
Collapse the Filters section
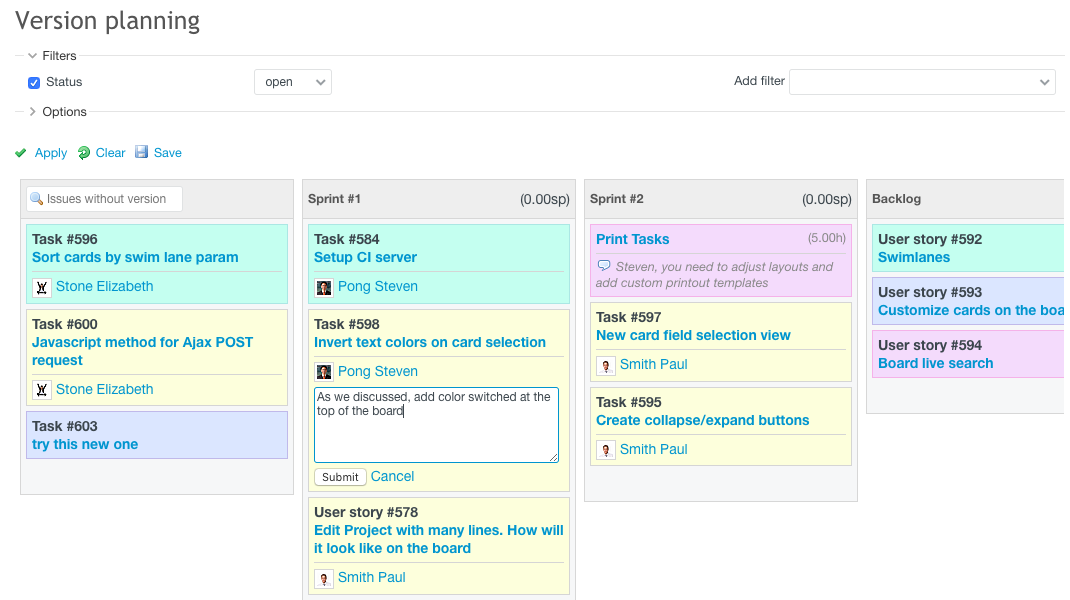tap(33, 56)
